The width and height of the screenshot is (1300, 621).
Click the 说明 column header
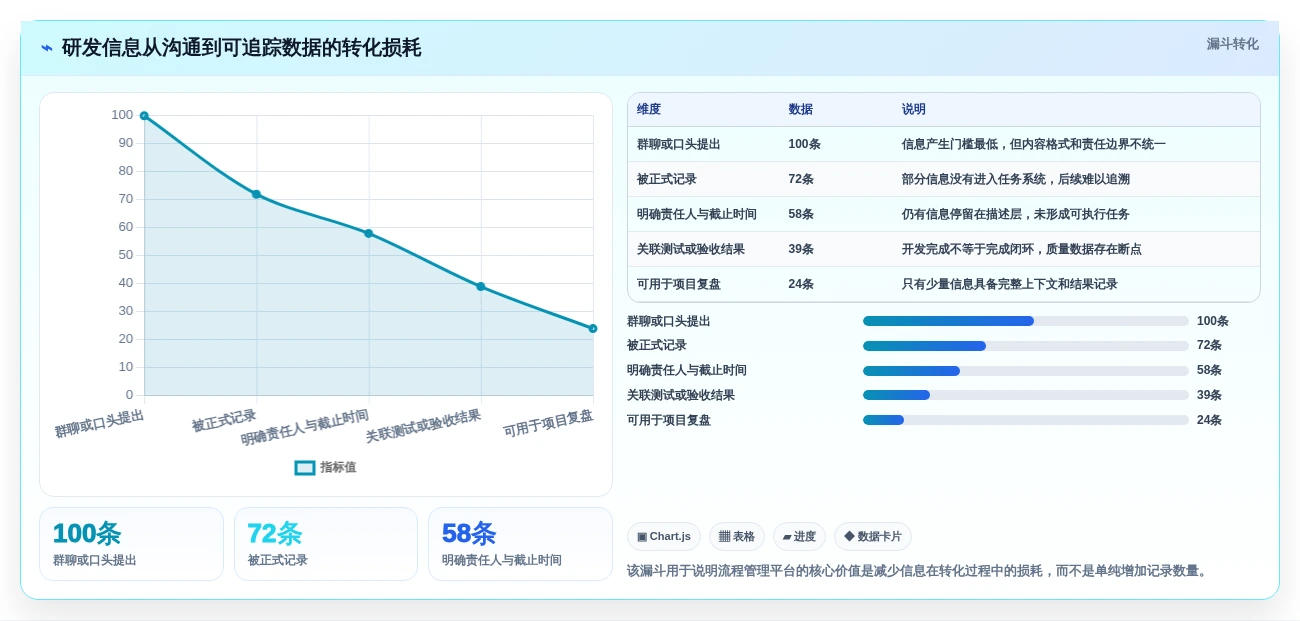tap(914, 109)
